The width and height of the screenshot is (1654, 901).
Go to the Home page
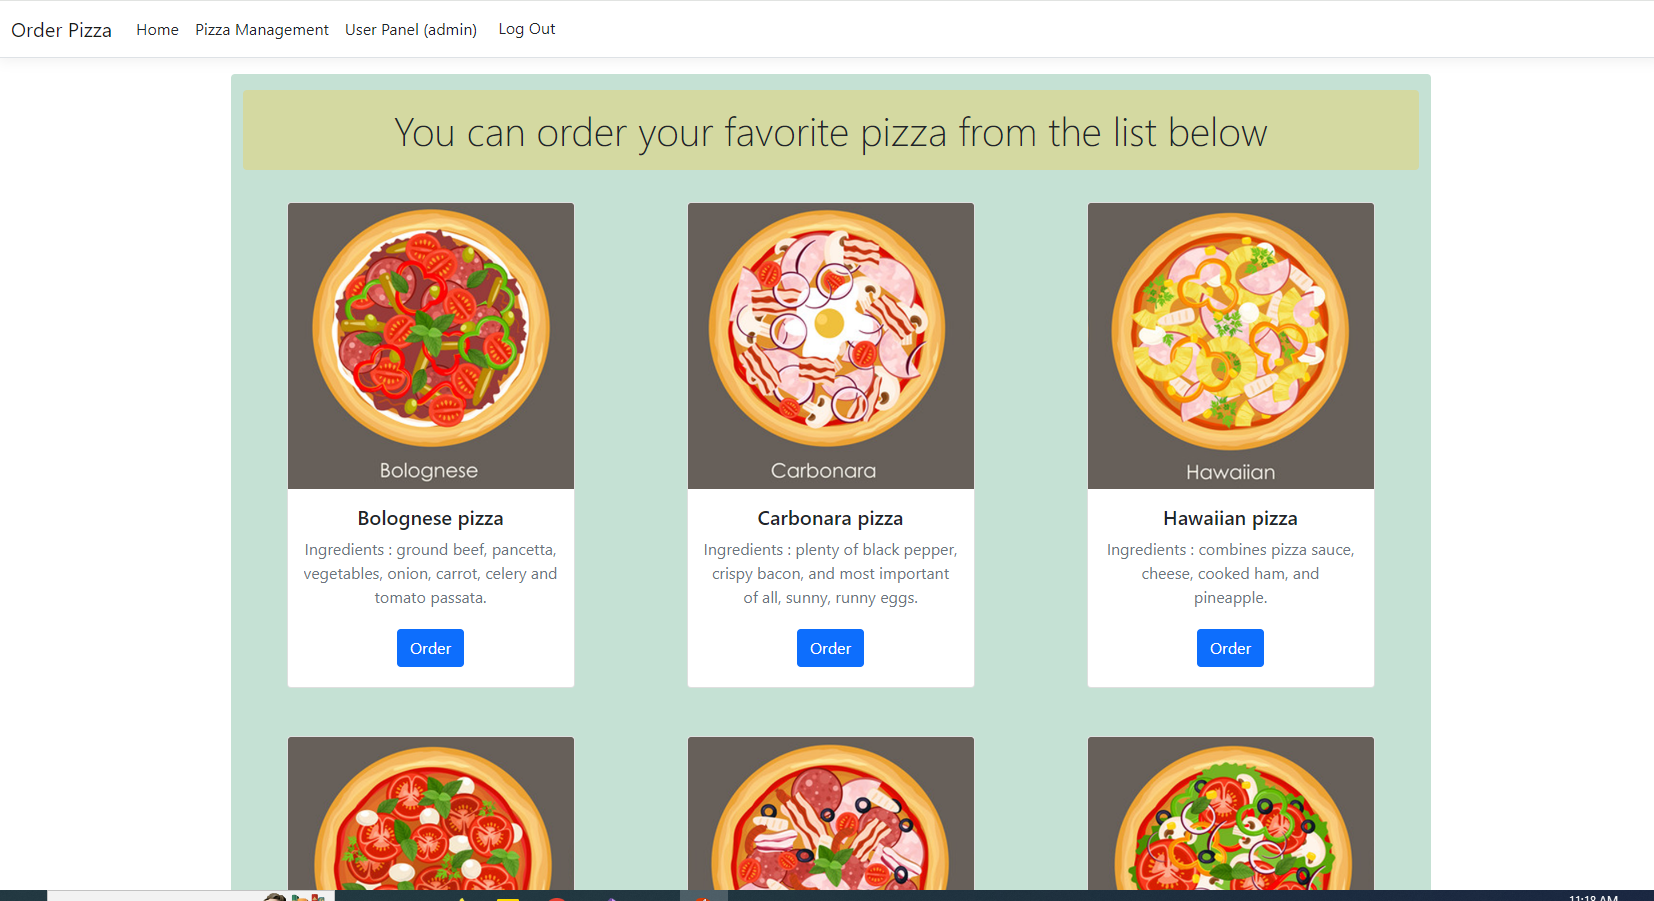[157, 30]
